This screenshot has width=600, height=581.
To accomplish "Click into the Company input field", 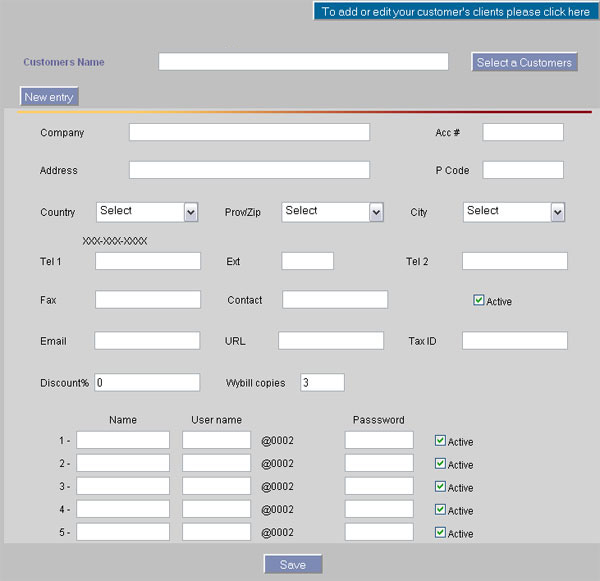I will coord(249,132).
